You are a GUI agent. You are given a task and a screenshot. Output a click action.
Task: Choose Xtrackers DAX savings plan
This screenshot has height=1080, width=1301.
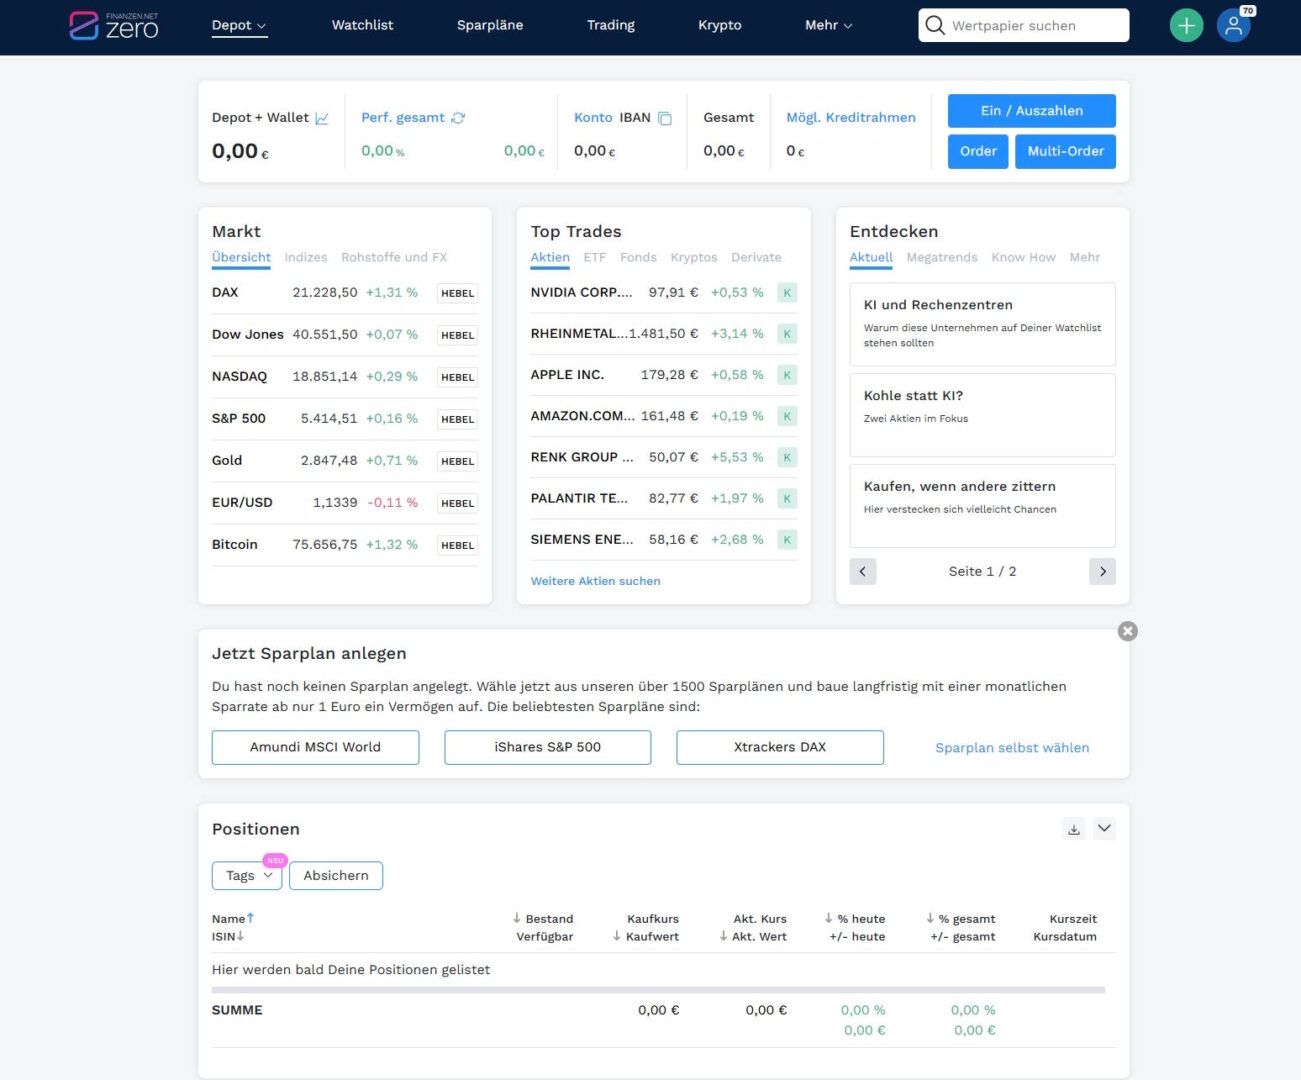[780, 748]
